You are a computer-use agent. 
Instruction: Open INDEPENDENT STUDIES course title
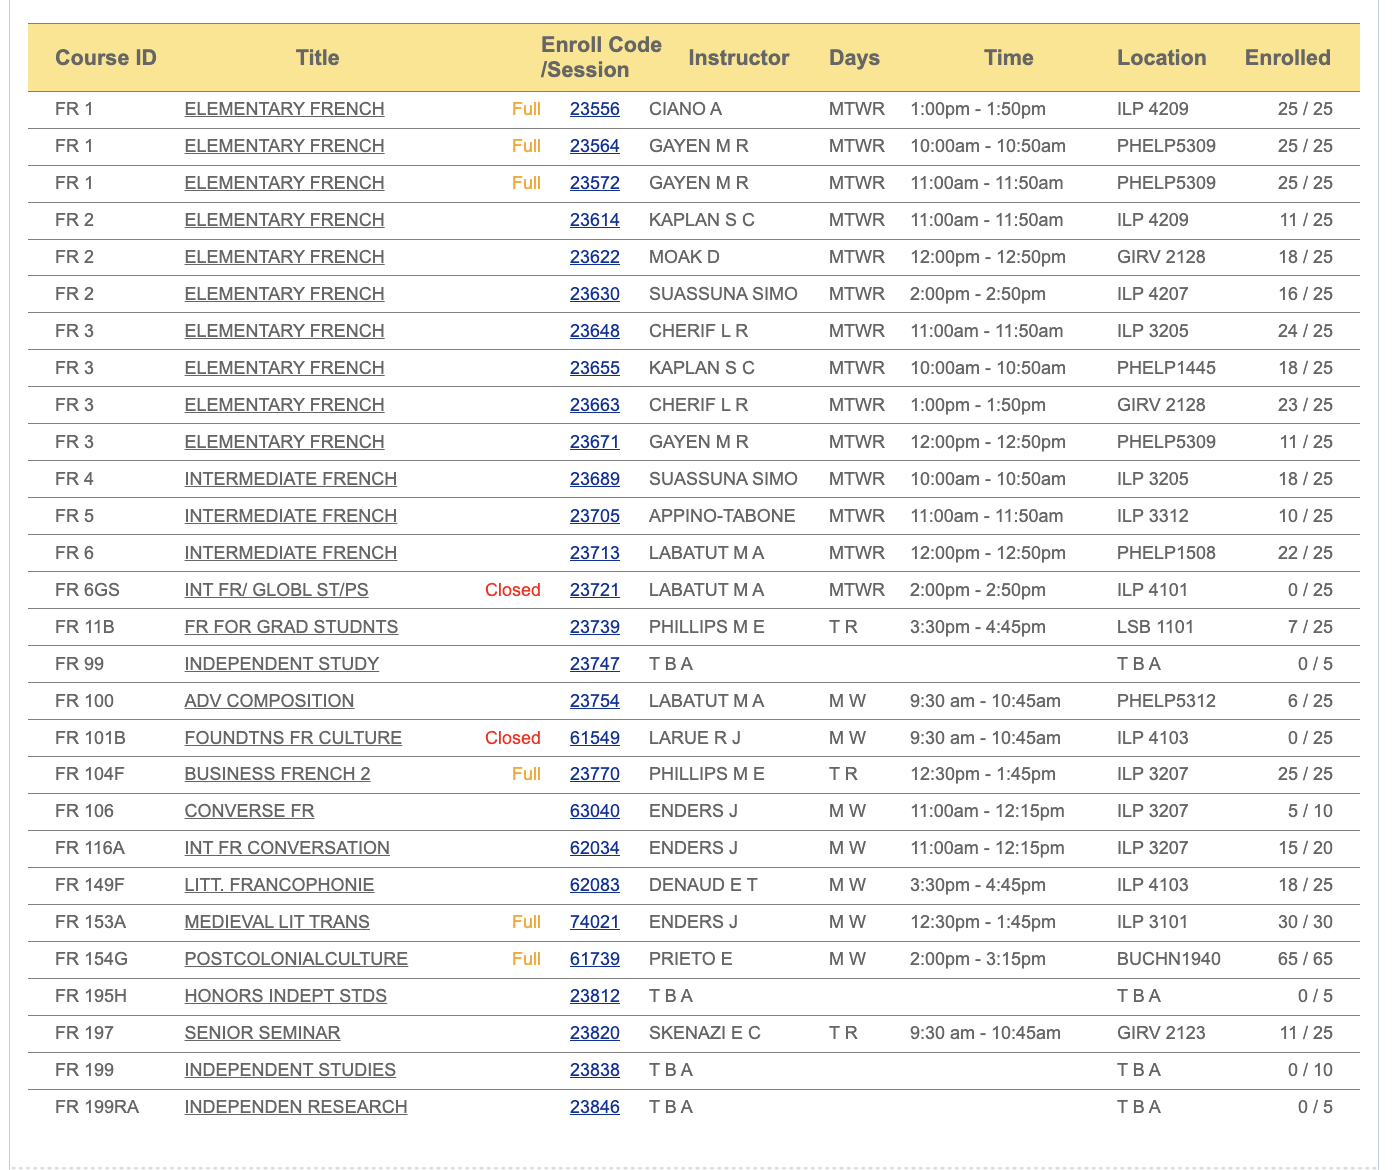point(290,1070)
